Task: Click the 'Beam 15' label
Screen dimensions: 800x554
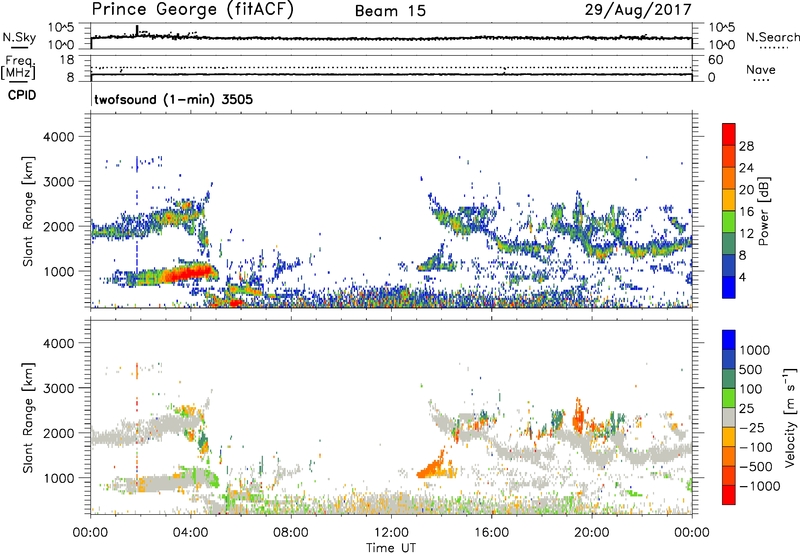Action: (390, 11)
